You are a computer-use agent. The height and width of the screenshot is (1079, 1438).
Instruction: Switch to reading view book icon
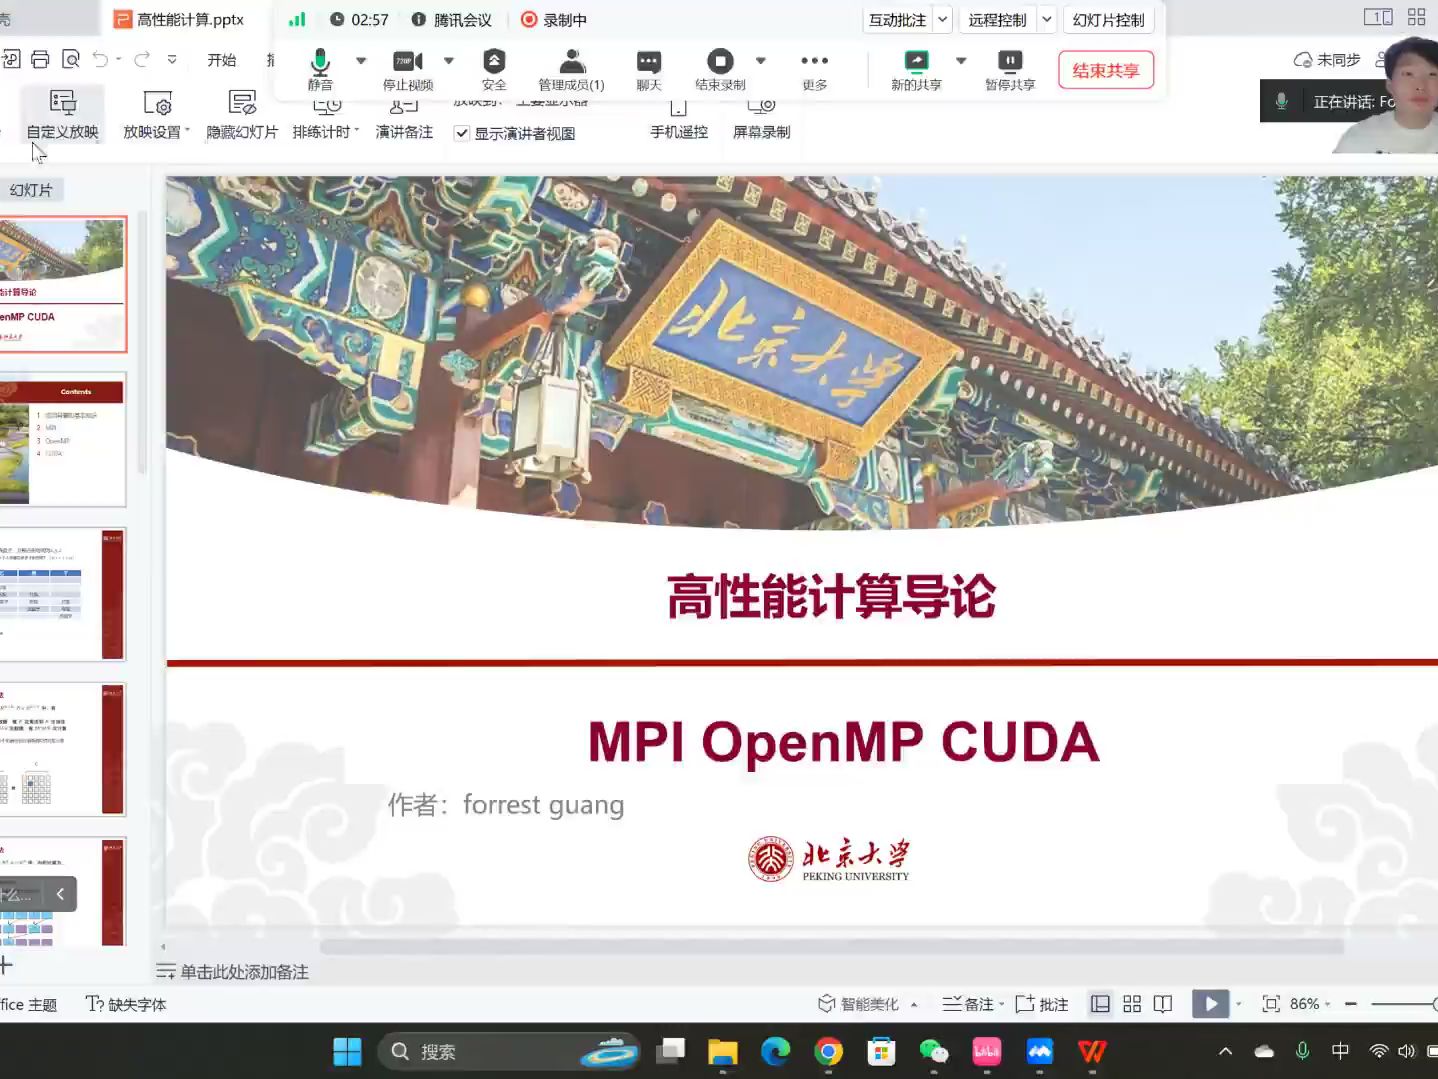[1163, 1004]
